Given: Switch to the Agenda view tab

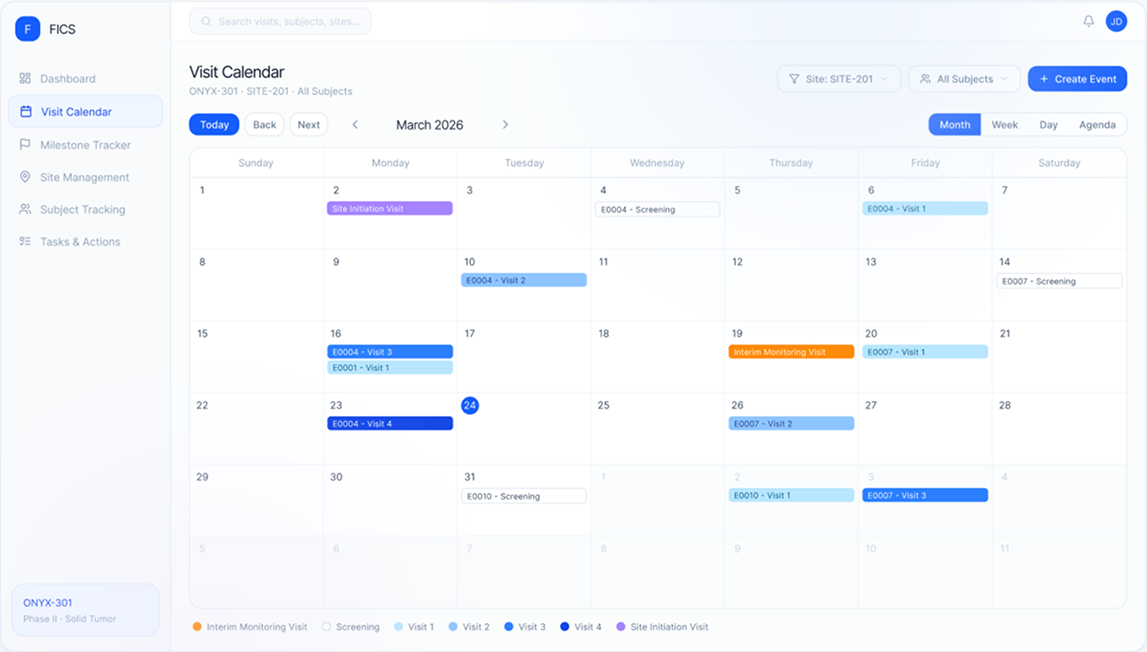Looking at the screenshot, I should [1097, 124].
